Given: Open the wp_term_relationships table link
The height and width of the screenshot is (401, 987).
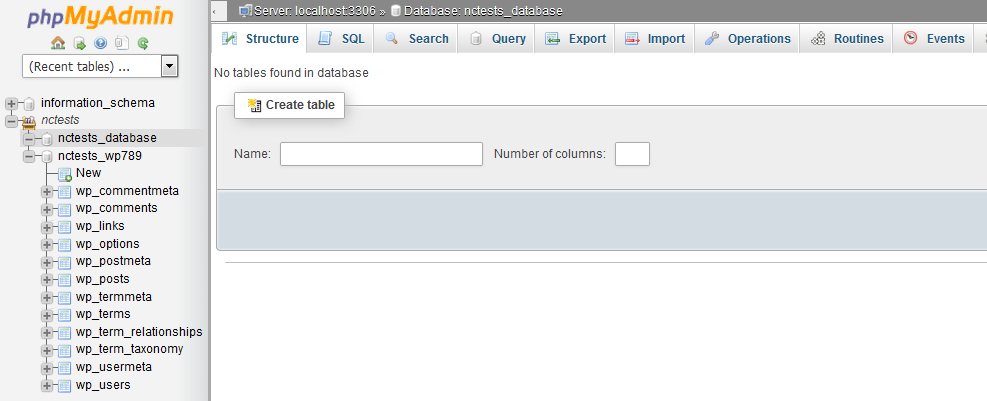Looking at the screenshot, I should click(x=139, y=332).
